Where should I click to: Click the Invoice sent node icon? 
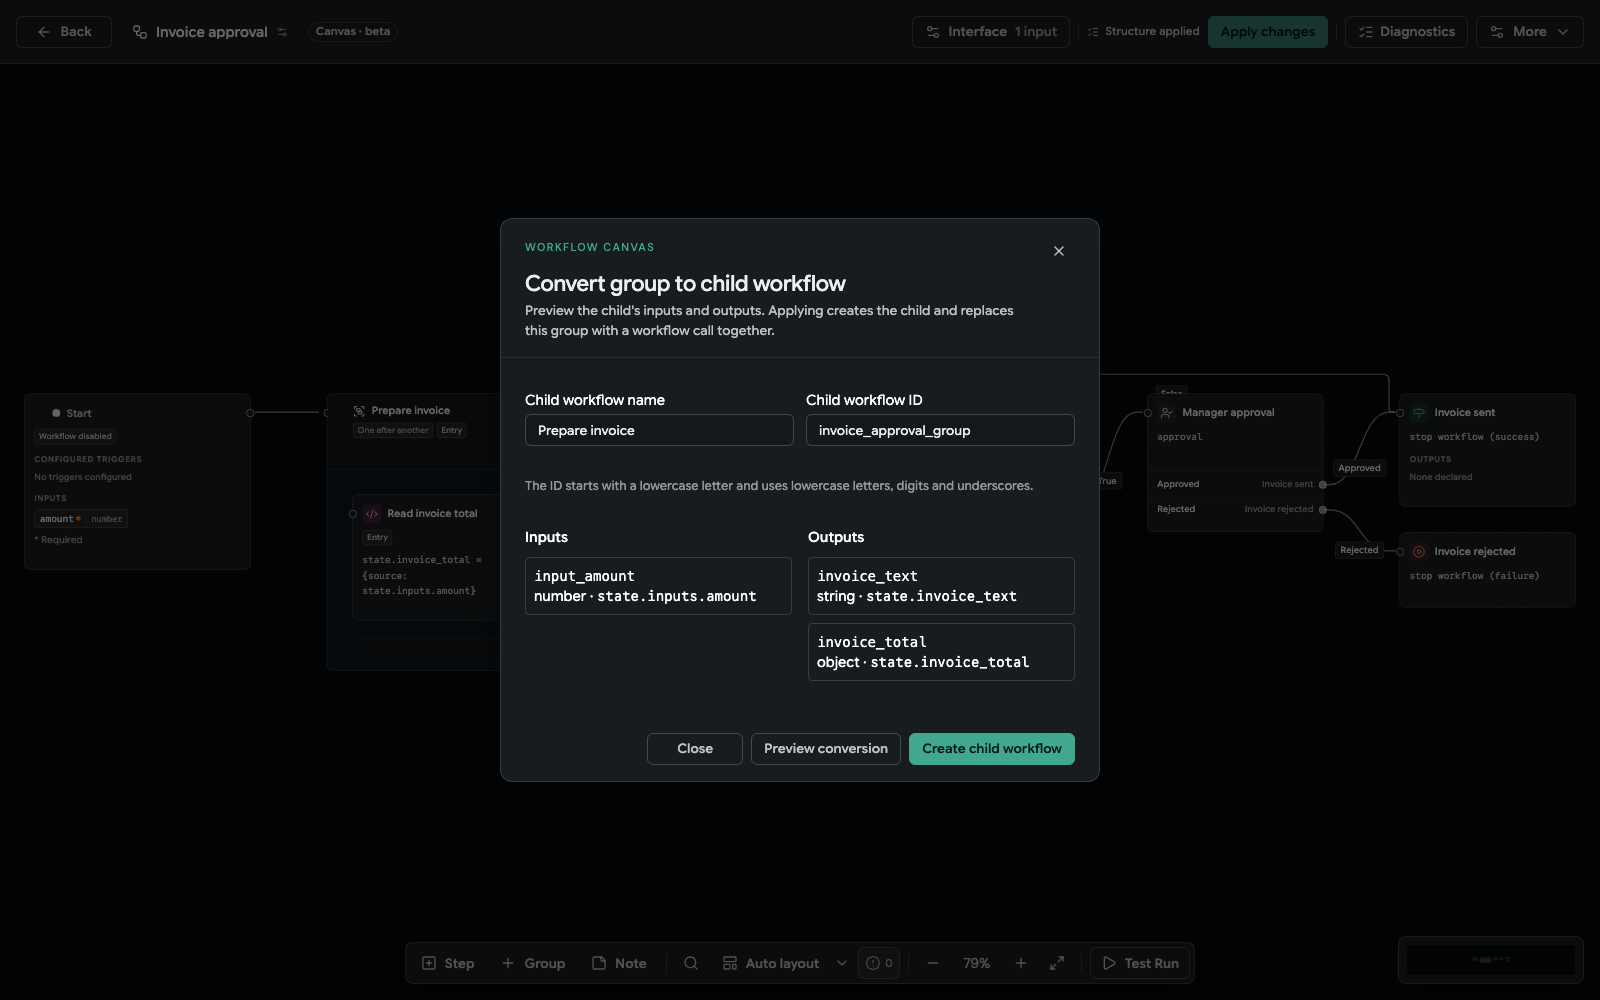point(1419,412)
